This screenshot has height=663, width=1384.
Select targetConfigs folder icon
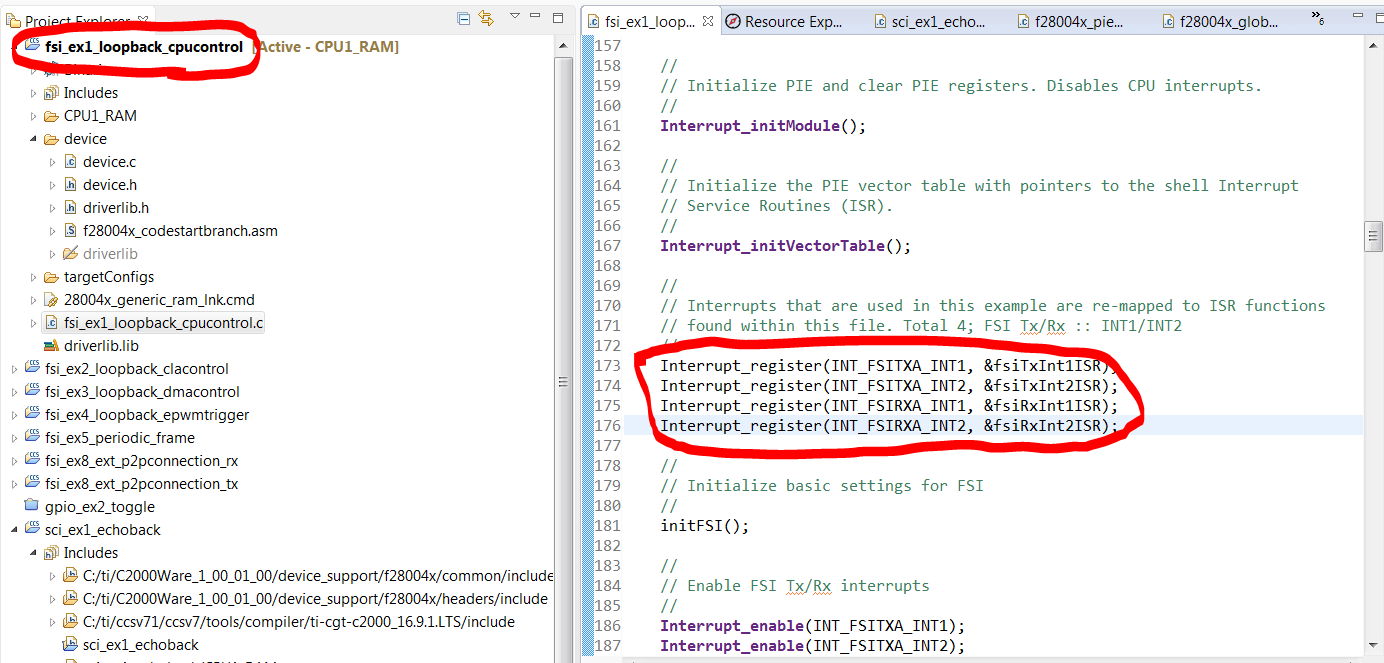tap(51, 277)
